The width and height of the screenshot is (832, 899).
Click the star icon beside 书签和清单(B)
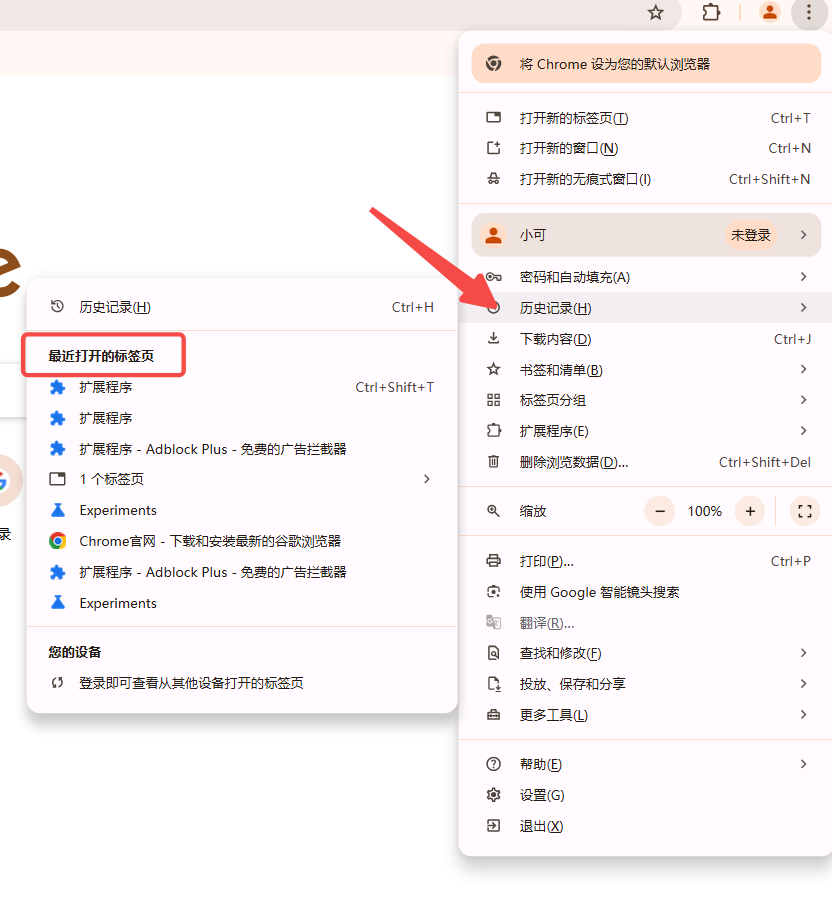coord(493,370)
